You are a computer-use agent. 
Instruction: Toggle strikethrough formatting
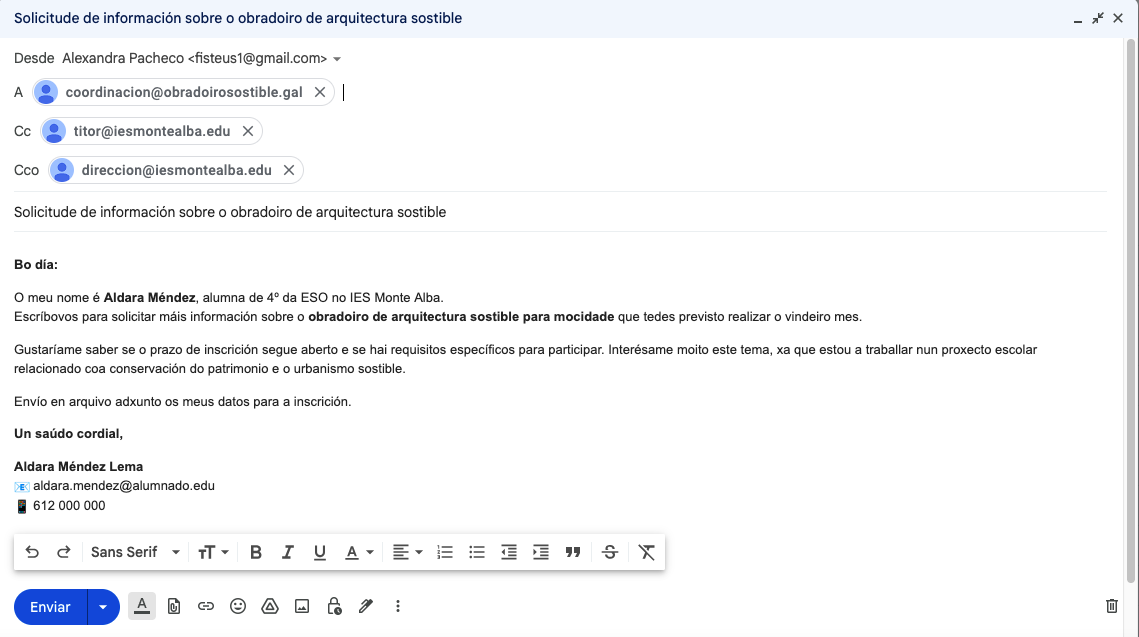coord(610,552)
